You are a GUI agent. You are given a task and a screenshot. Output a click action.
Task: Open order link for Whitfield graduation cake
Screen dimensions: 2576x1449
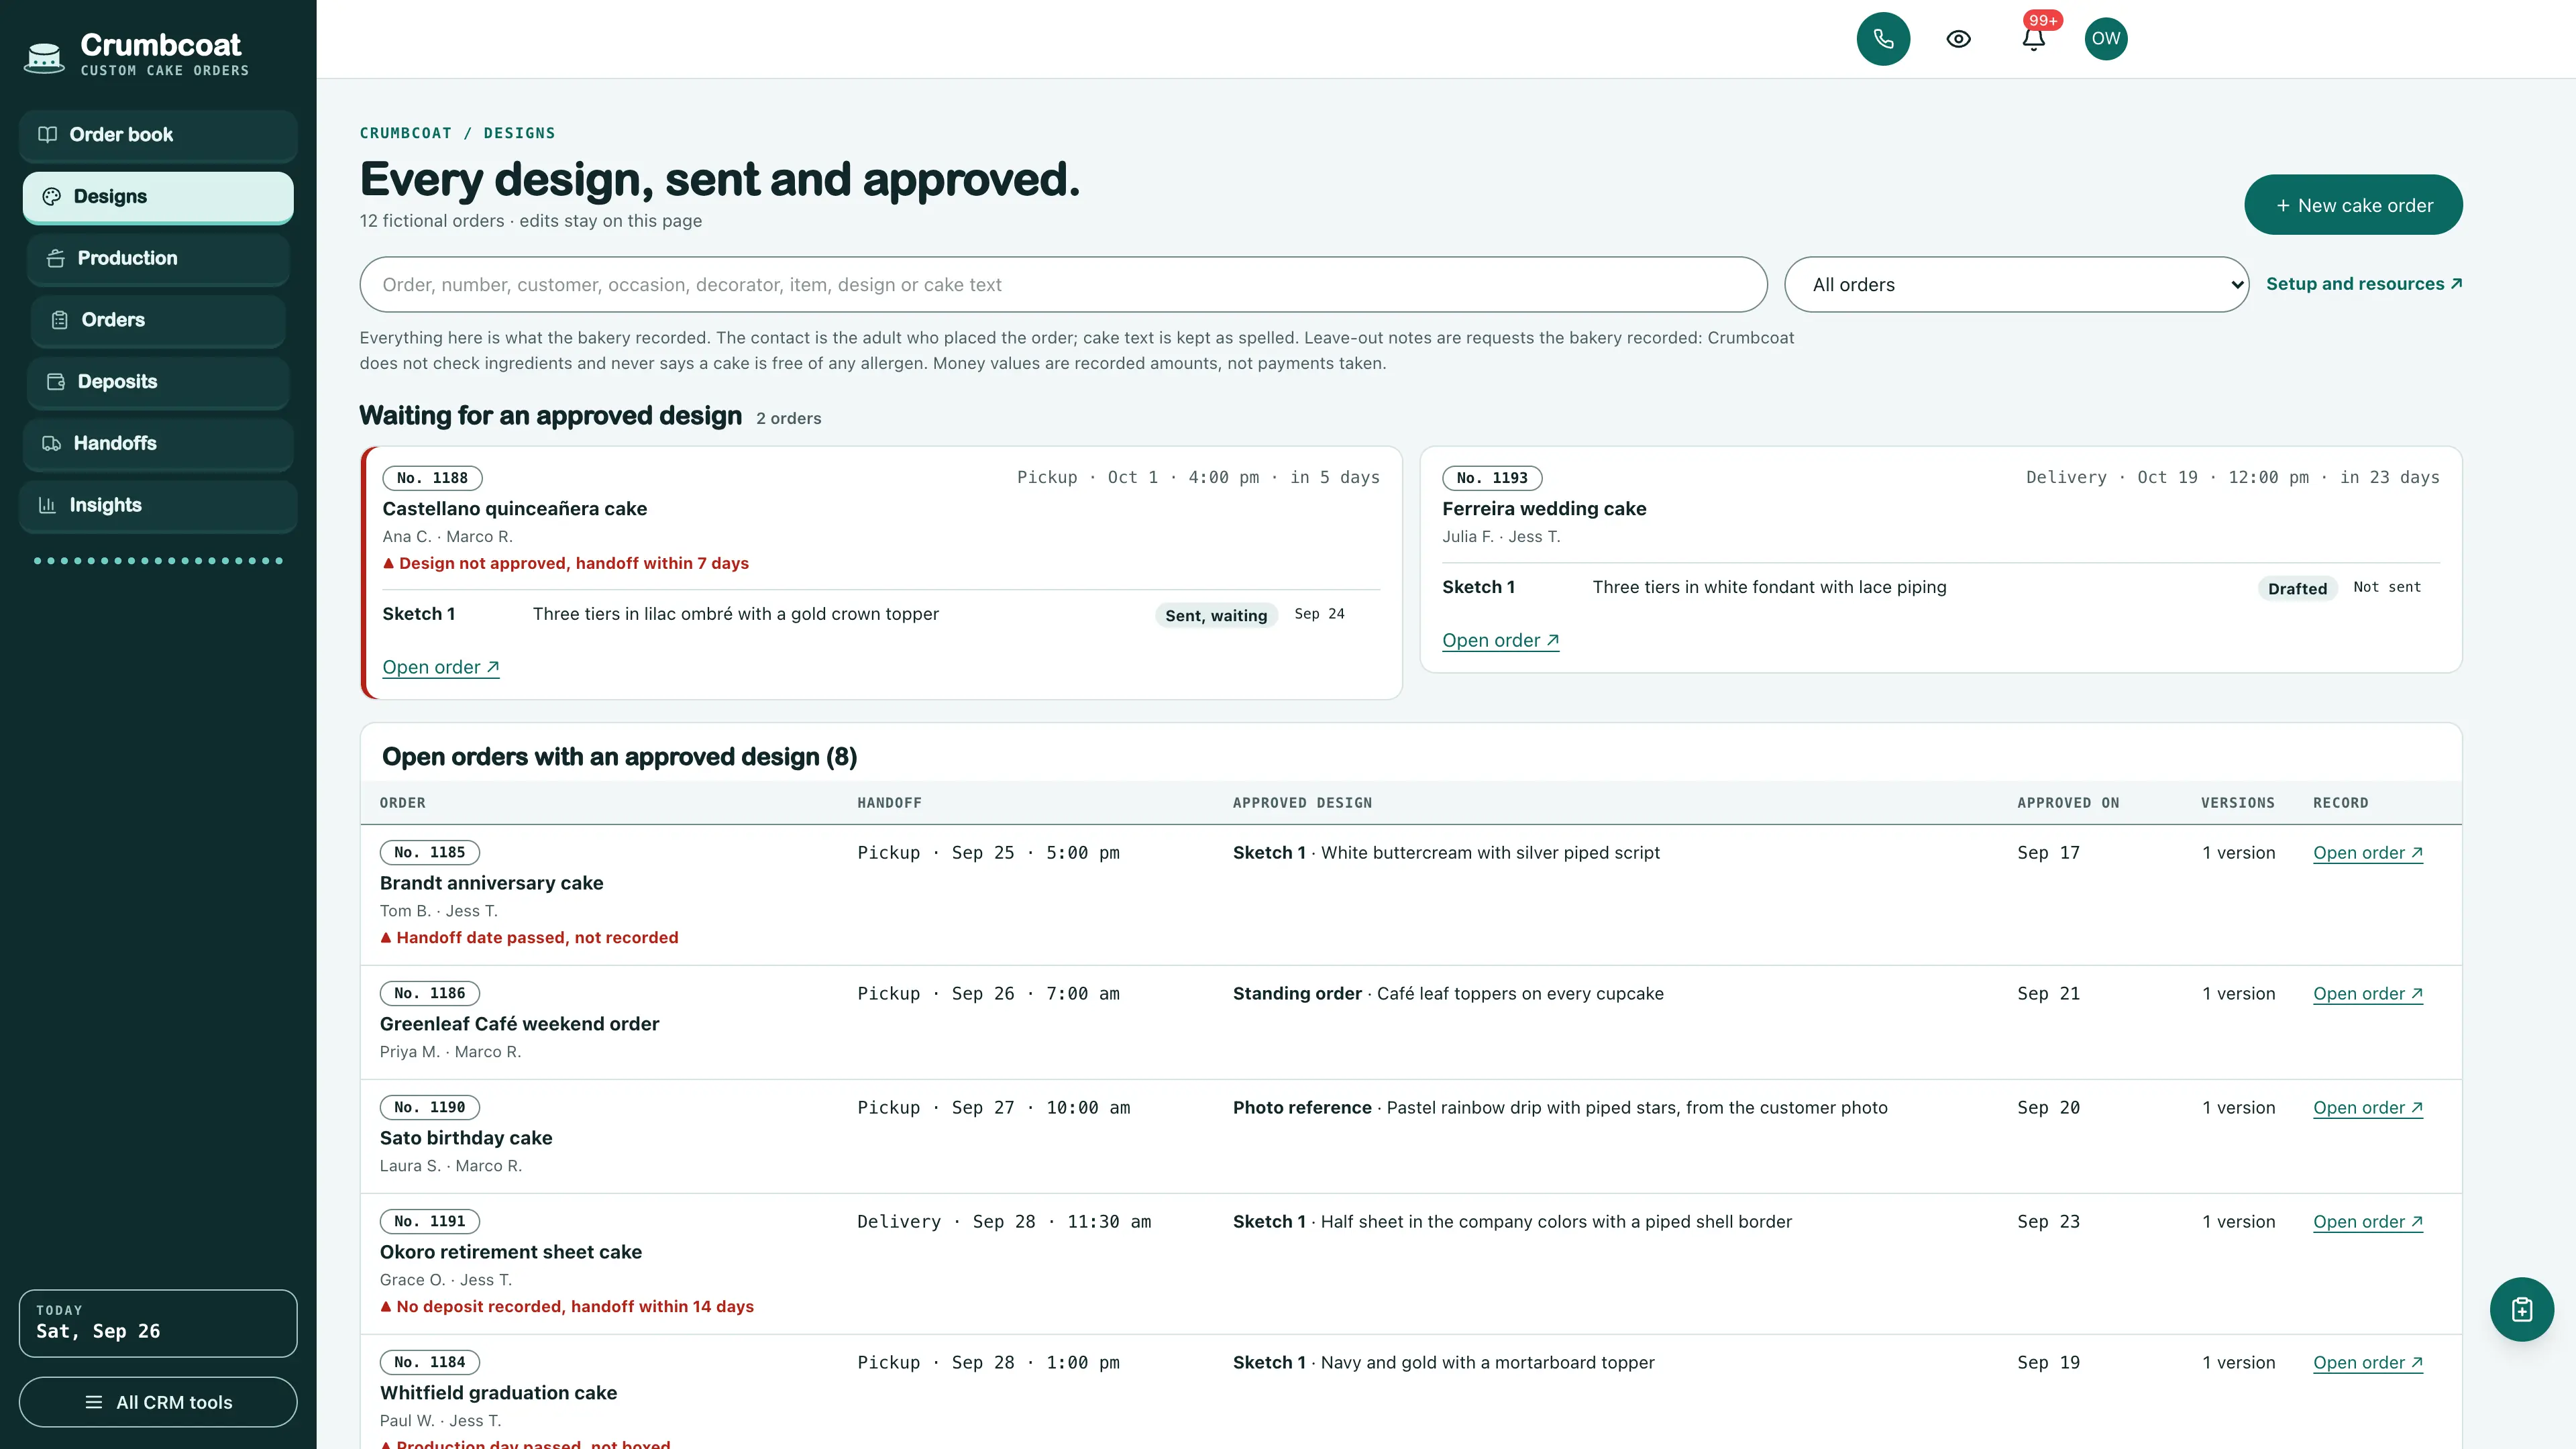pyautogui.click(x=2367, y=1363)
